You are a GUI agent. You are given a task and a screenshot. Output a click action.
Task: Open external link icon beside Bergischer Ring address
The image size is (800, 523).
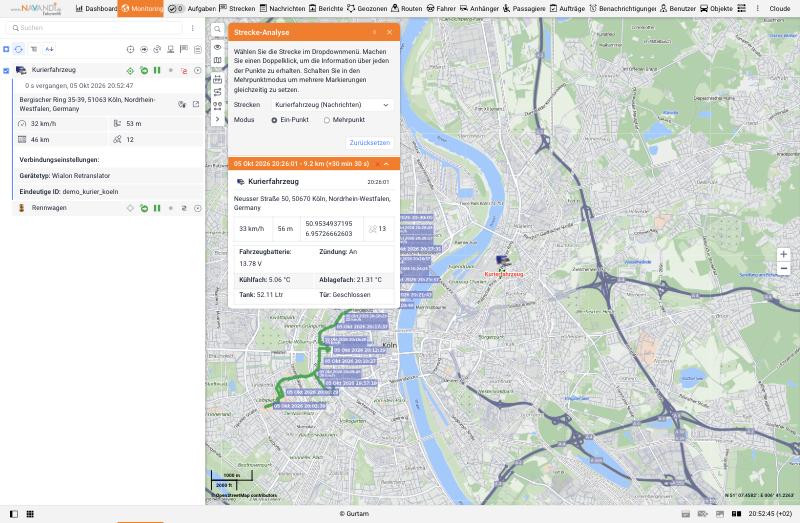pos(196,104)
